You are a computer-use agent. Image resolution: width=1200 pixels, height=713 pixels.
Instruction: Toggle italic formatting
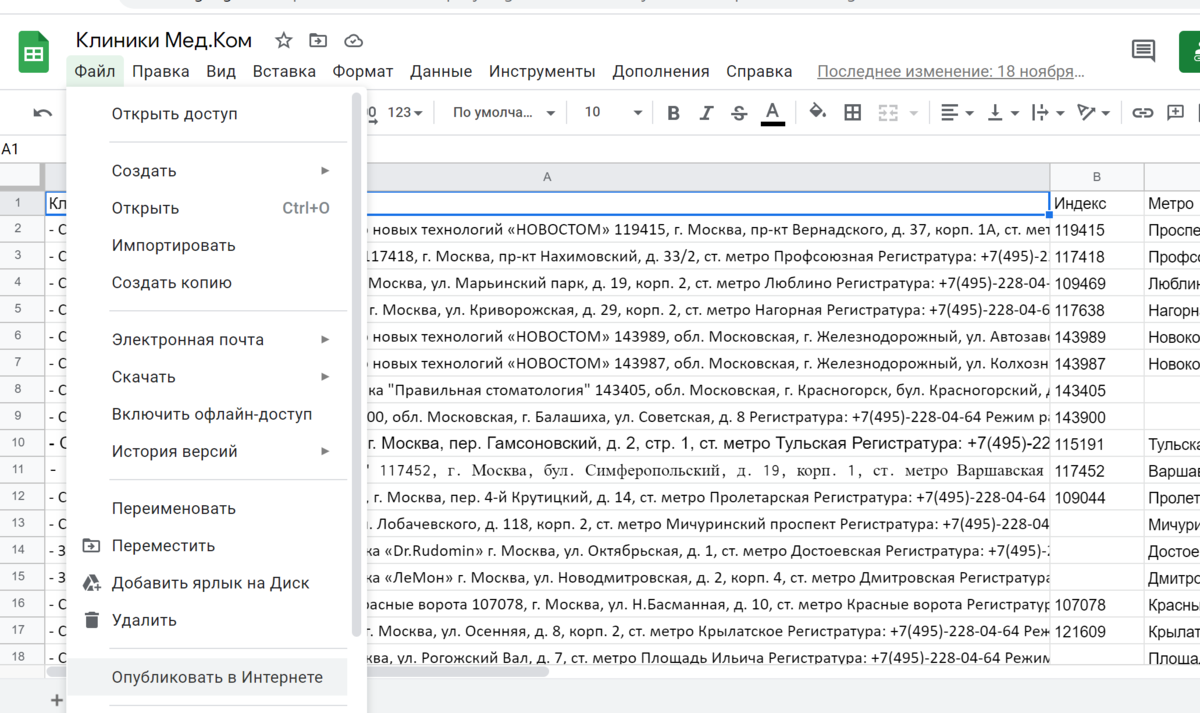coord(706,113)
